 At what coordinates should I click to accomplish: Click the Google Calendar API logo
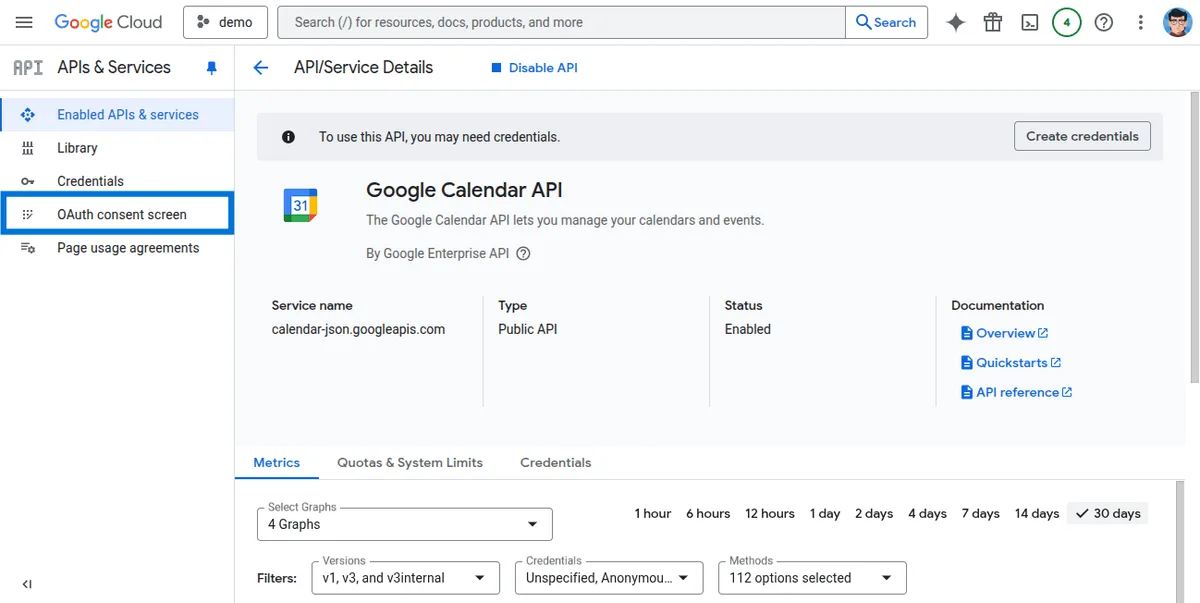(x=300, y=205)
